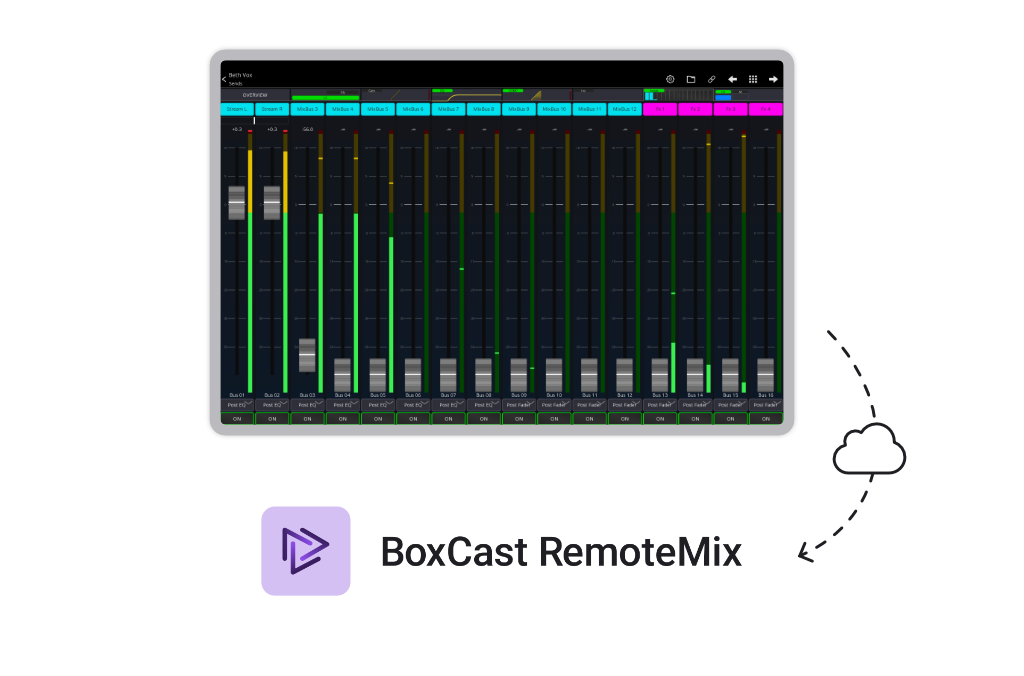1024x676 pixels.
Task: Open the grid view icon in the header
Action: [x=753, y=79]
